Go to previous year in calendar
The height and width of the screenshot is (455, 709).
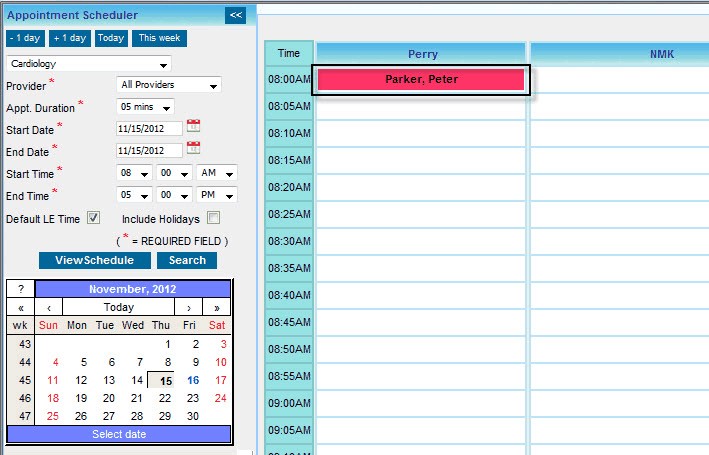coord(21,307)
